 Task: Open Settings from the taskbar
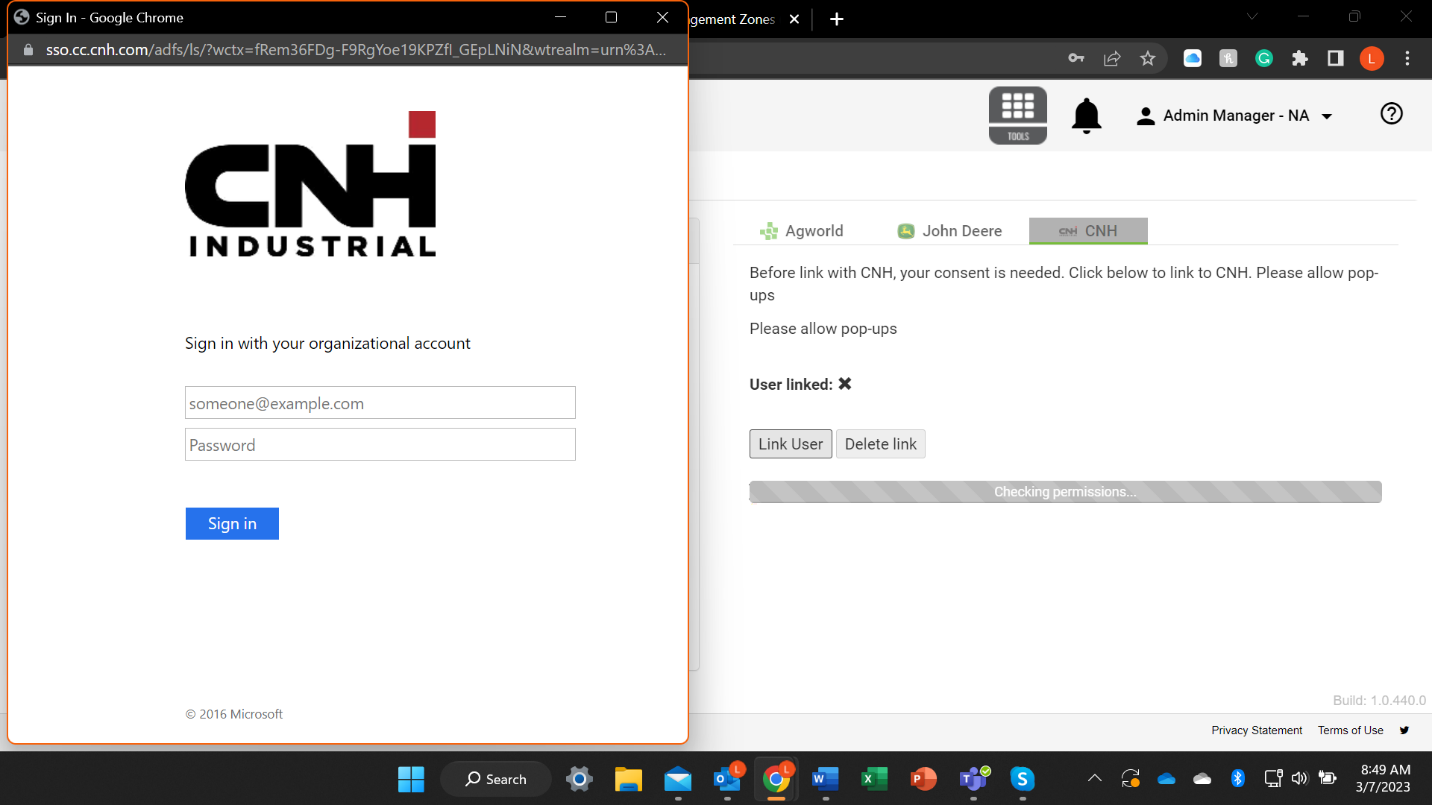tap(579, 779)
